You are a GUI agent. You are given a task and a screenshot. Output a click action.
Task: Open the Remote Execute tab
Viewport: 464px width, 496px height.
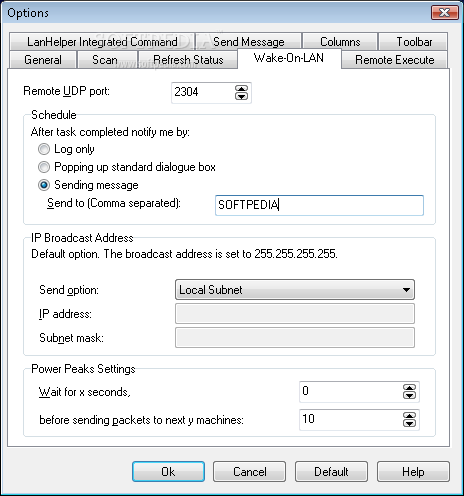click(395, 60)
